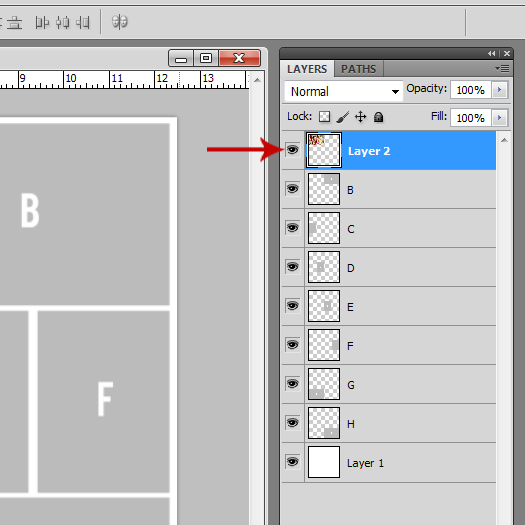Viewport: 525px width, 525px height.
Task: Click the Layer 2 name
Action: (x=369, y=151)
